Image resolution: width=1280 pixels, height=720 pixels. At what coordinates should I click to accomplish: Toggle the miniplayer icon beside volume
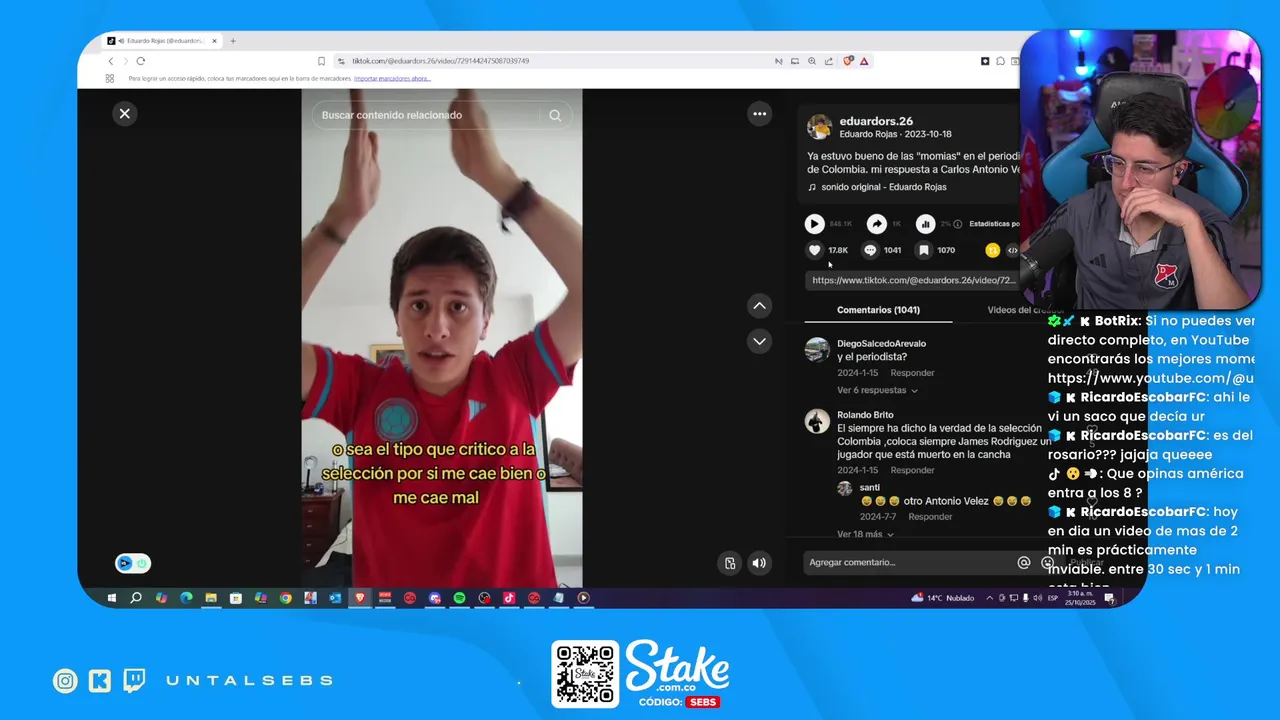pos(730,563)
